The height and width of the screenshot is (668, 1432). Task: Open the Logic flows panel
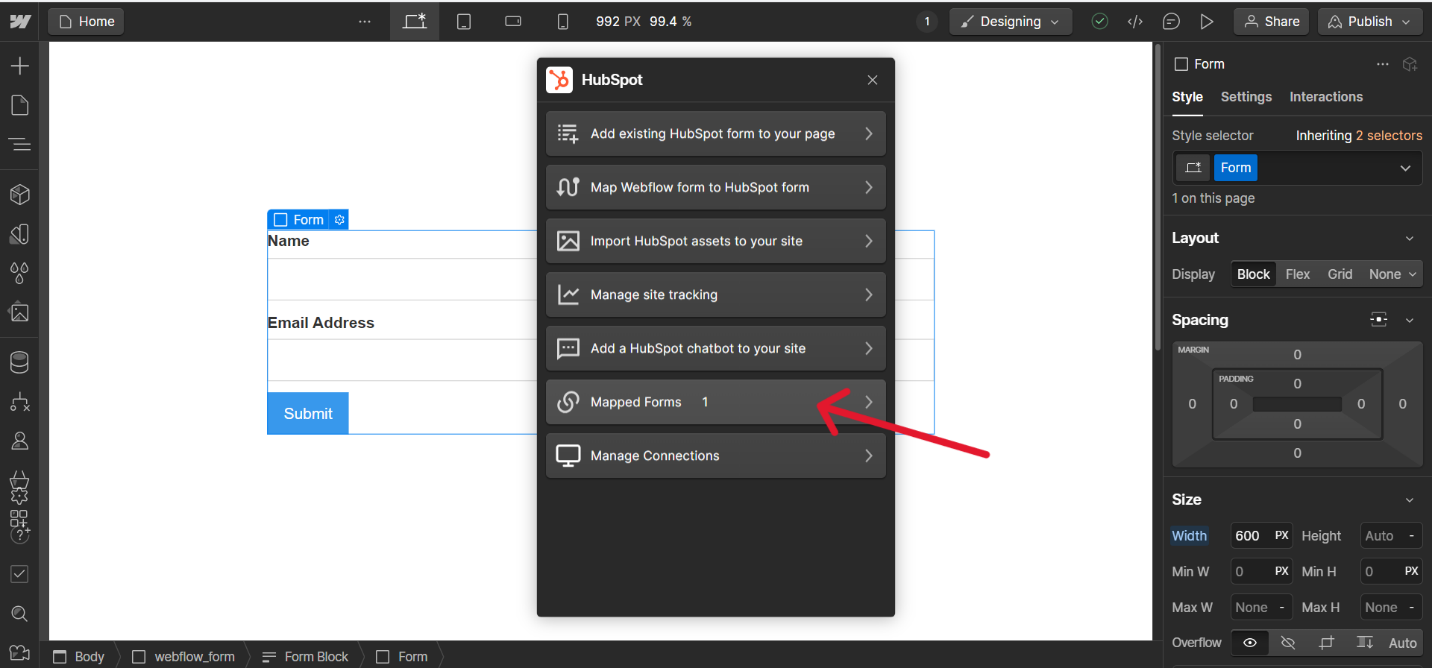pyautogui.click(x=20, y=401)
